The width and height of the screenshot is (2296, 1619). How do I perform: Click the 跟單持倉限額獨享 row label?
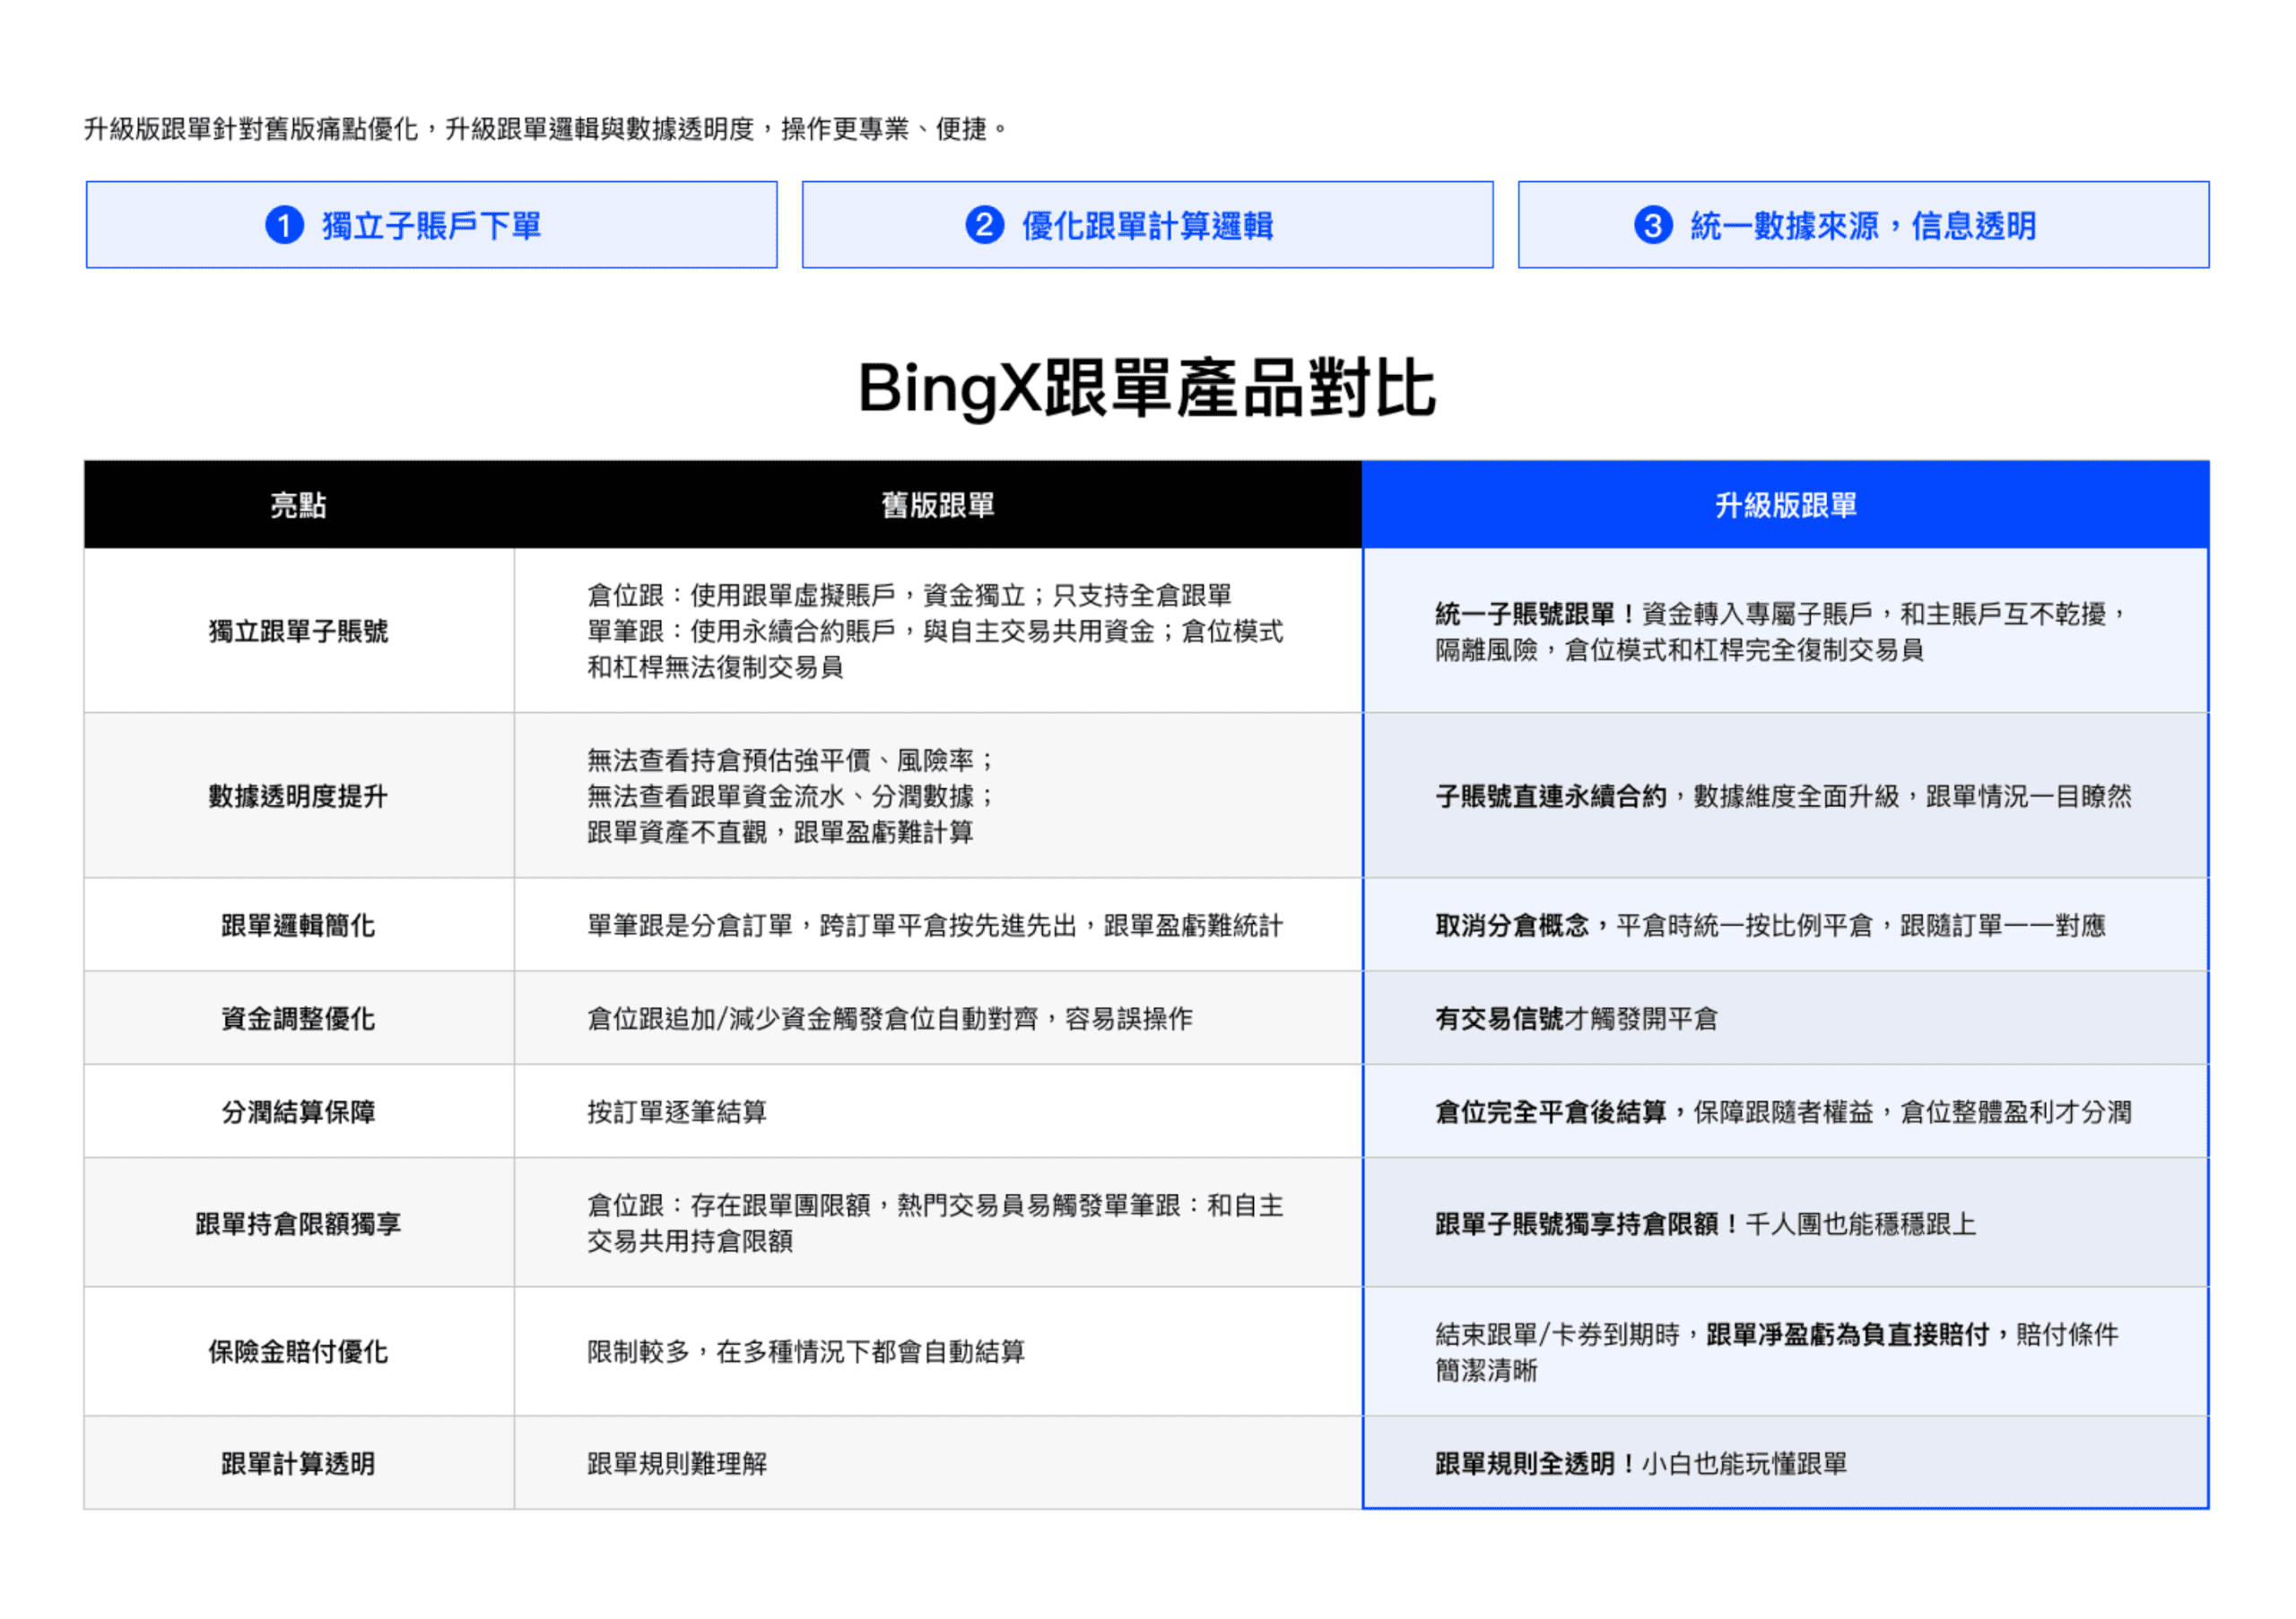tap(298, 1223)
